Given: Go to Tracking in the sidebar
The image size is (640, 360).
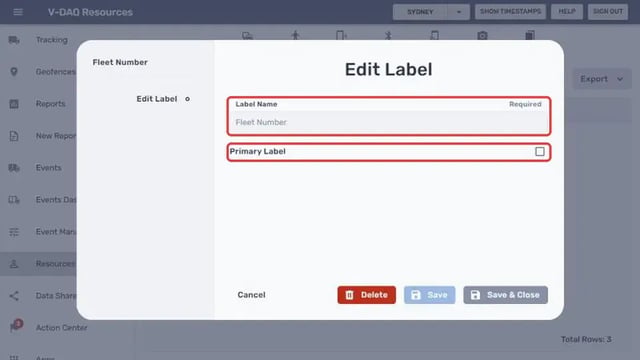Looking at the screenshot, I should tap(52, 40).
